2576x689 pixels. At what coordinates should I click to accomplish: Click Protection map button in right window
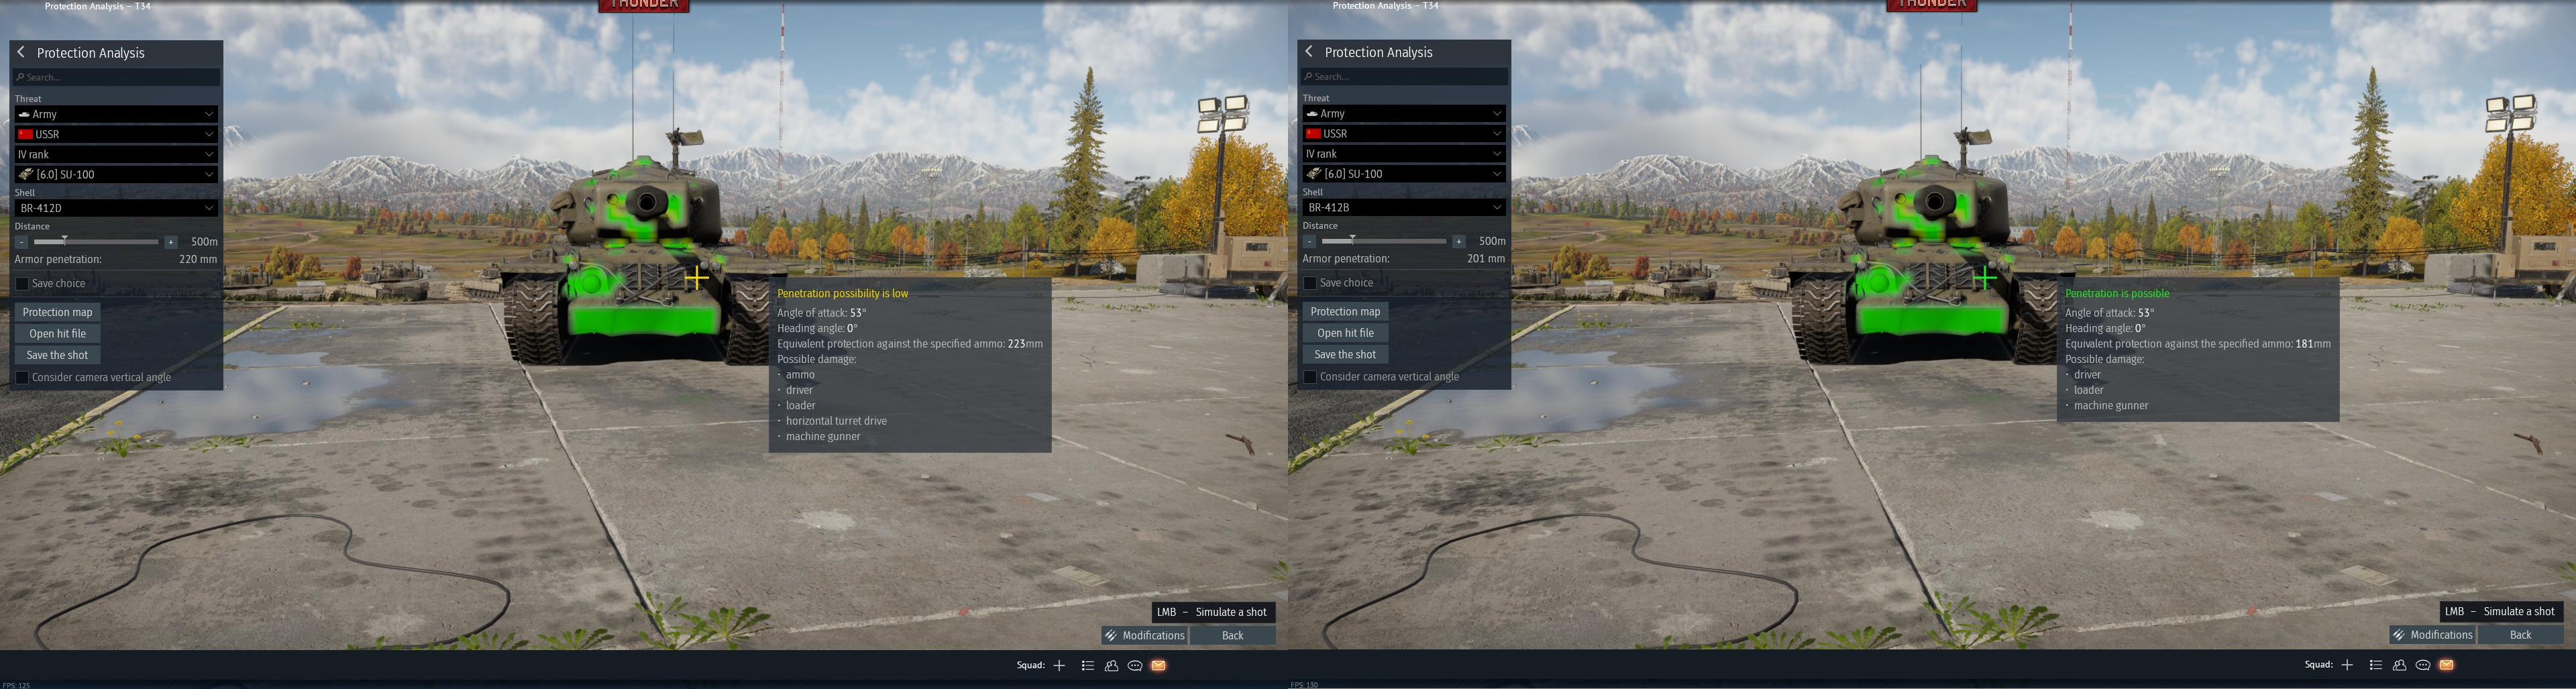1345,311
